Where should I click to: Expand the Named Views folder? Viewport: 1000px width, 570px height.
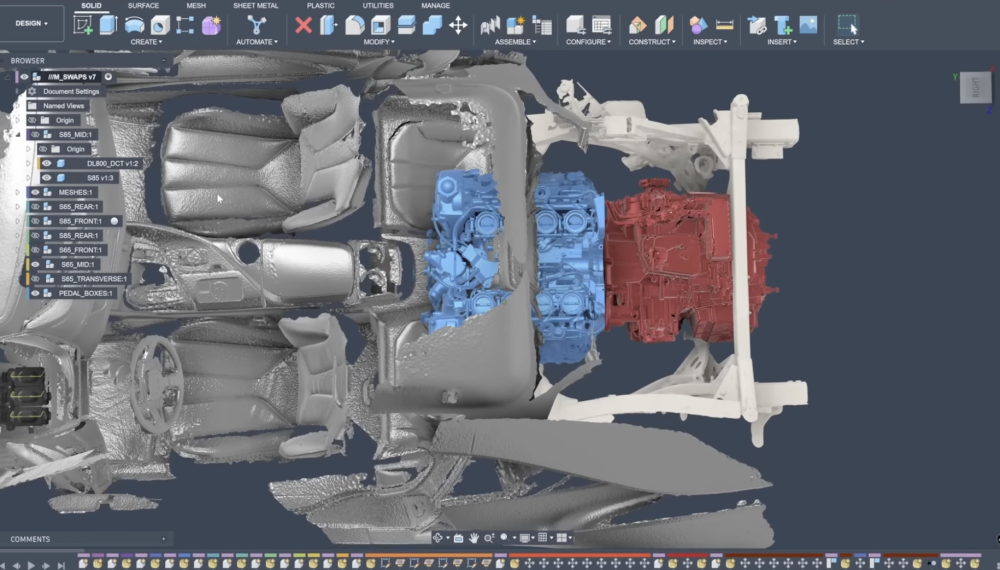(x=17, y=106)
